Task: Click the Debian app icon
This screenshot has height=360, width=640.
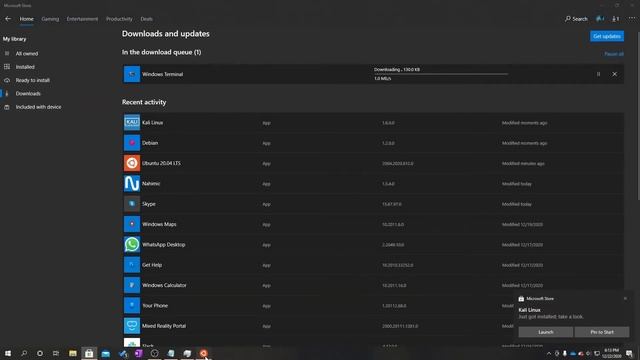Action: click(132, 143)
